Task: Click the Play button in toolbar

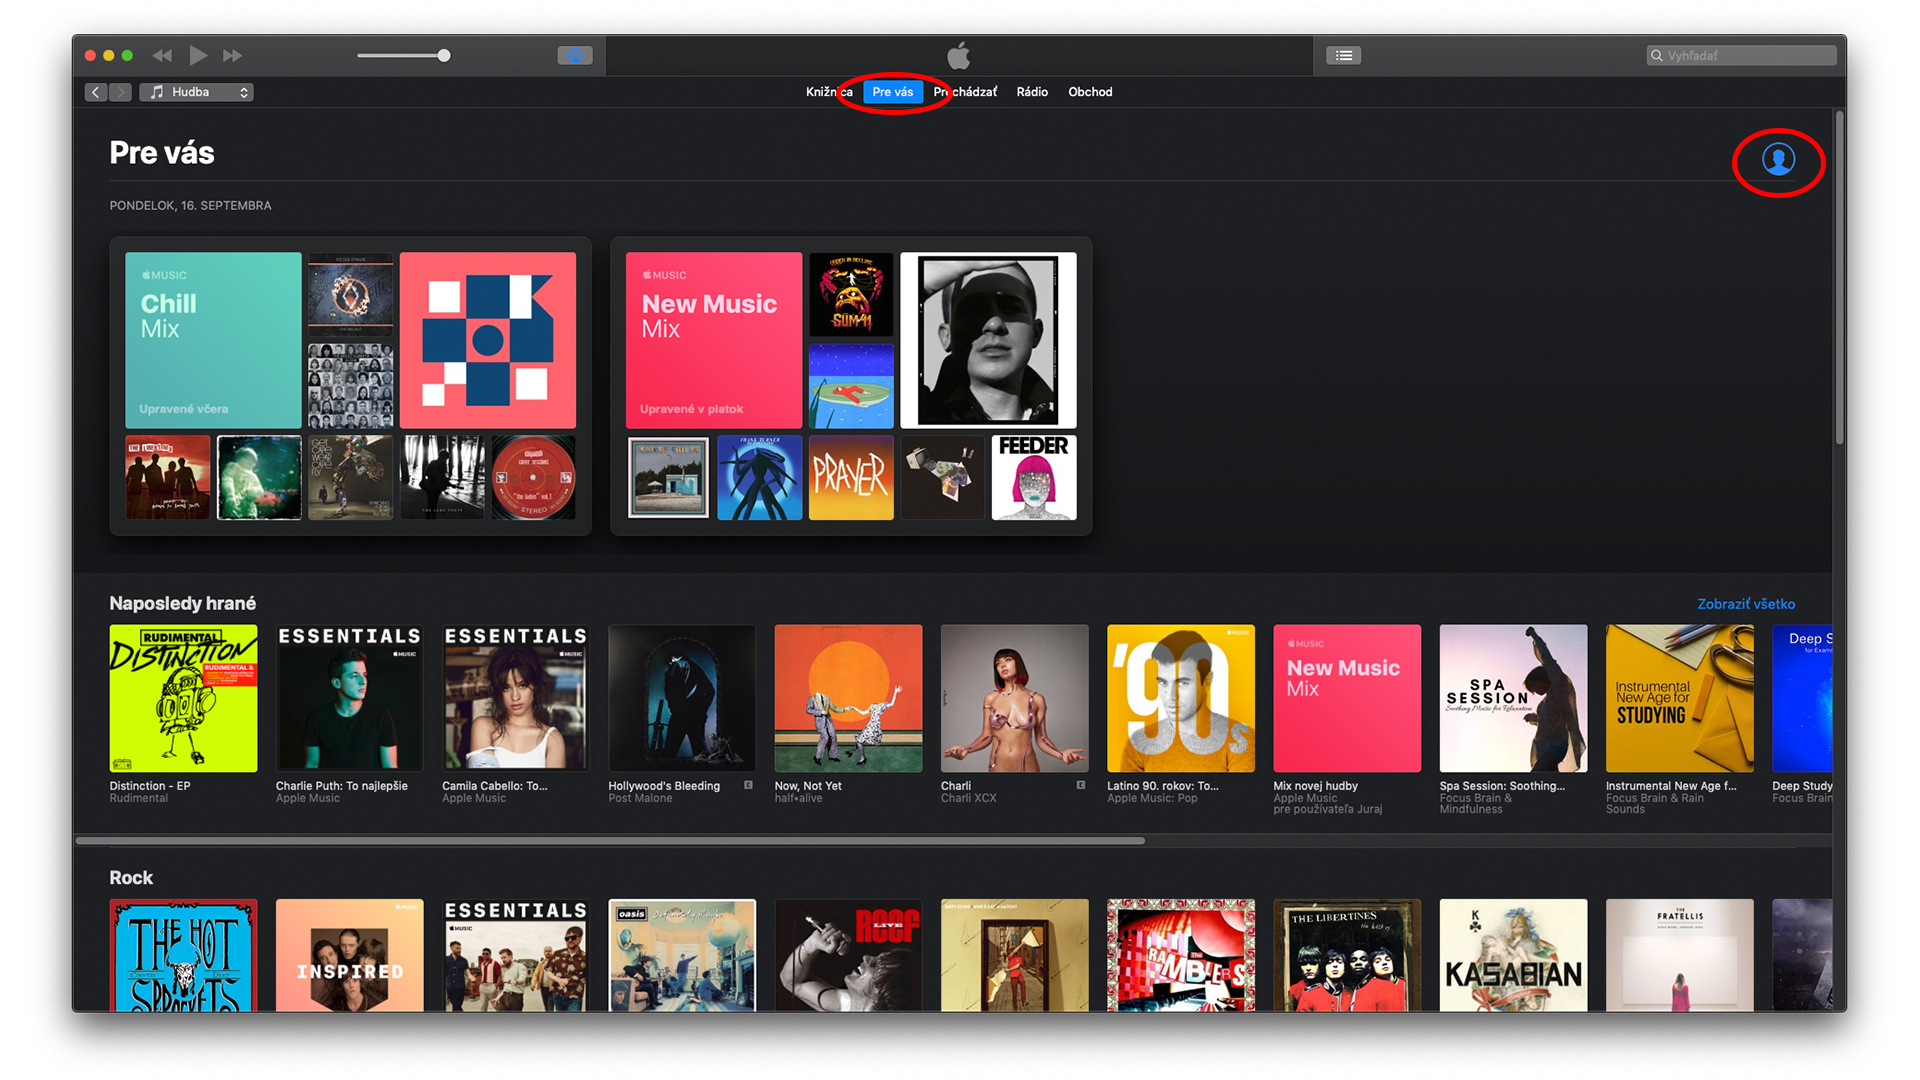Action: pyautogui.click(x=198, y=55)
